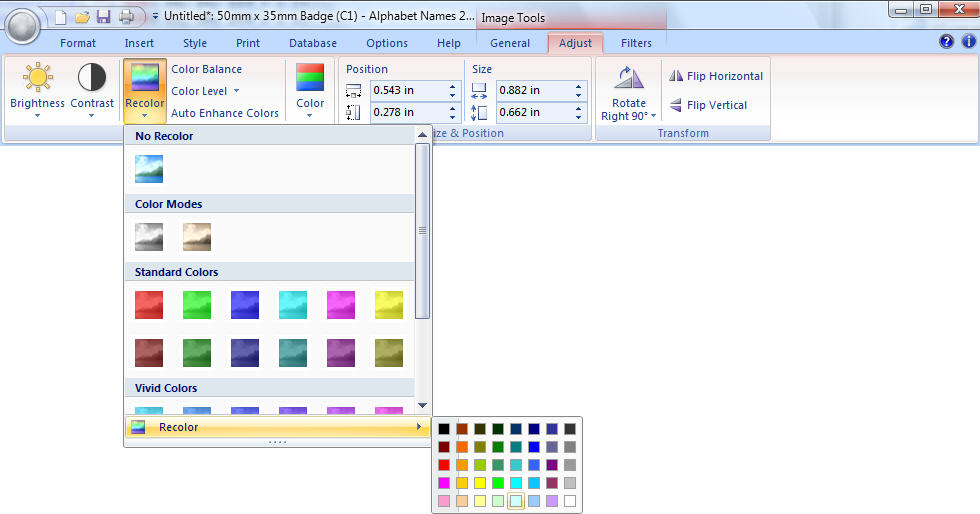Click the horizontal position input field
Screen dimensions: 980x514
408,90
